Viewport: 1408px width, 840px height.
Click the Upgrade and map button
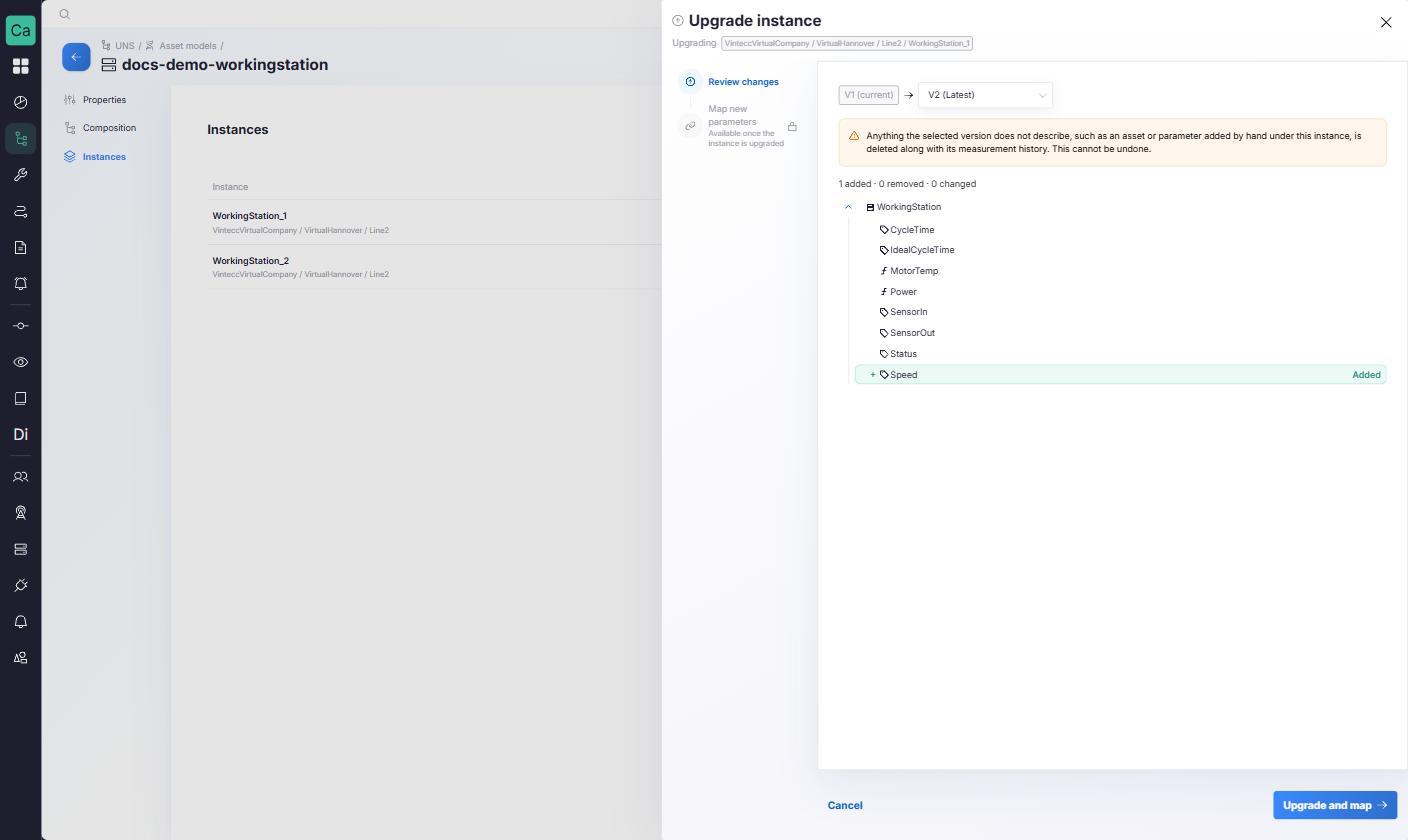pos(1335,805)
